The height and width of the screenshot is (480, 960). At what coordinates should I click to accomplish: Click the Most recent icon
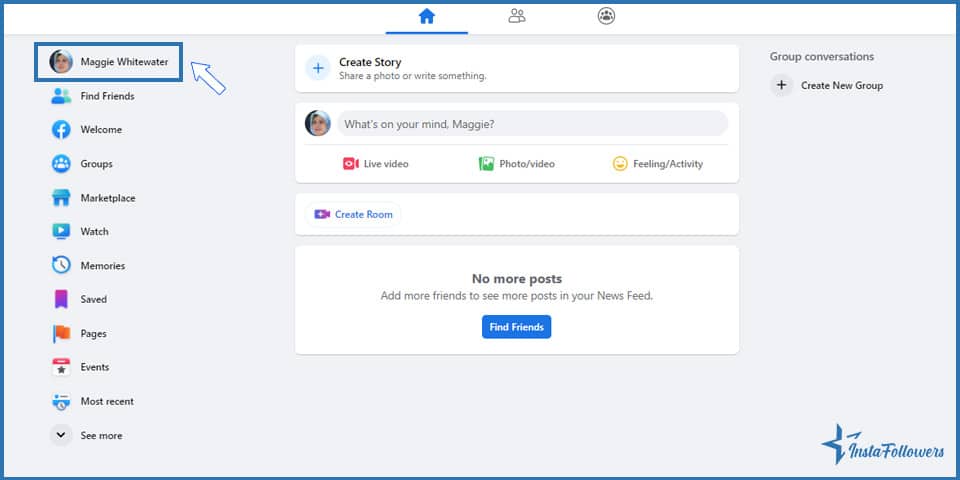tap(61, 402)
